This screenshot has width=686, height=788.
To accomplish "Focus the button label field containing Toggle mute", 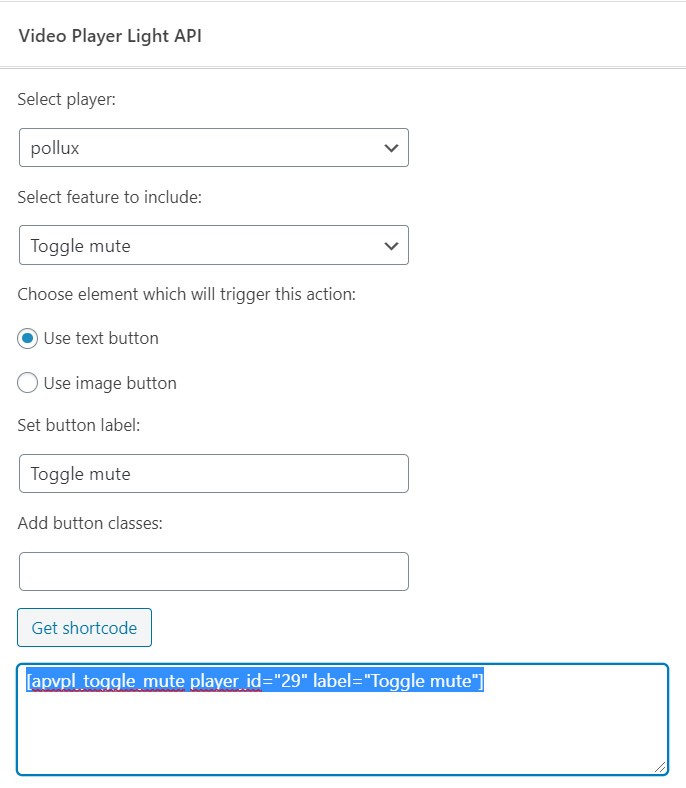I will 213,473.
